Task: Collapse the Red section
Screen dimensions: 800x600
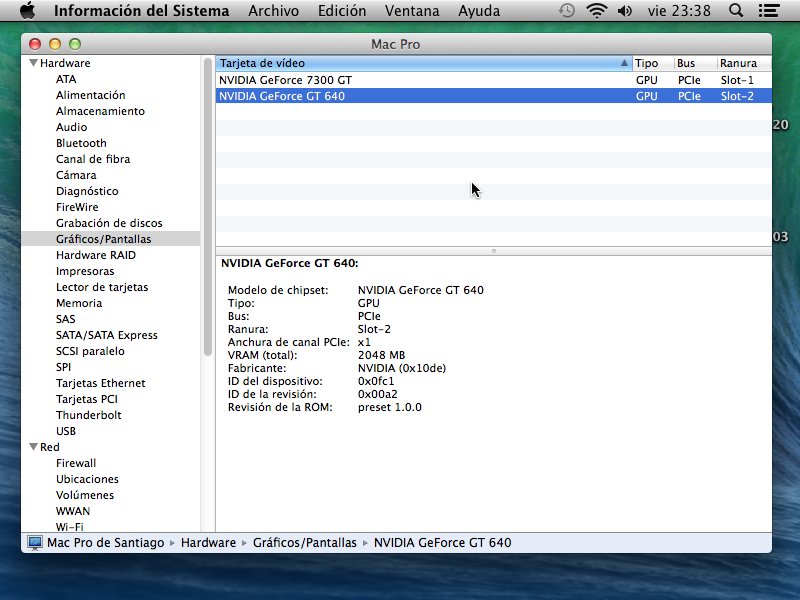Action: (x=33, y=447)
